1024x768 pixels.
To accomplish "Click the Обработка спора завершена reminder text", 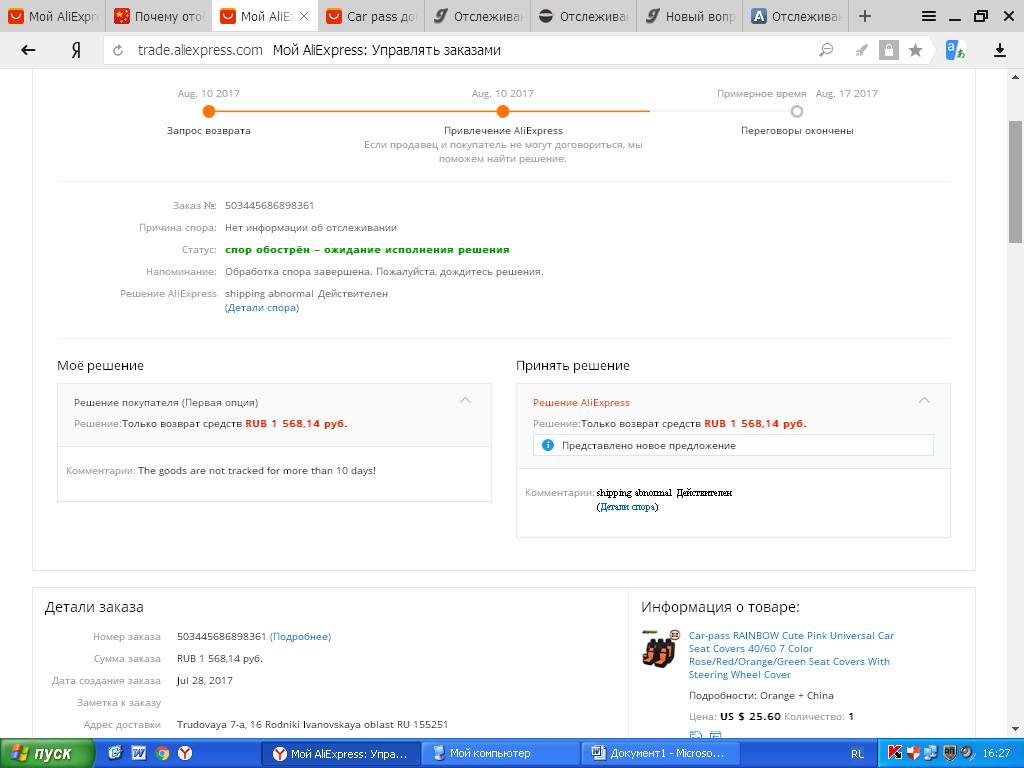I will pyautogui.click(x=384, y=272).
